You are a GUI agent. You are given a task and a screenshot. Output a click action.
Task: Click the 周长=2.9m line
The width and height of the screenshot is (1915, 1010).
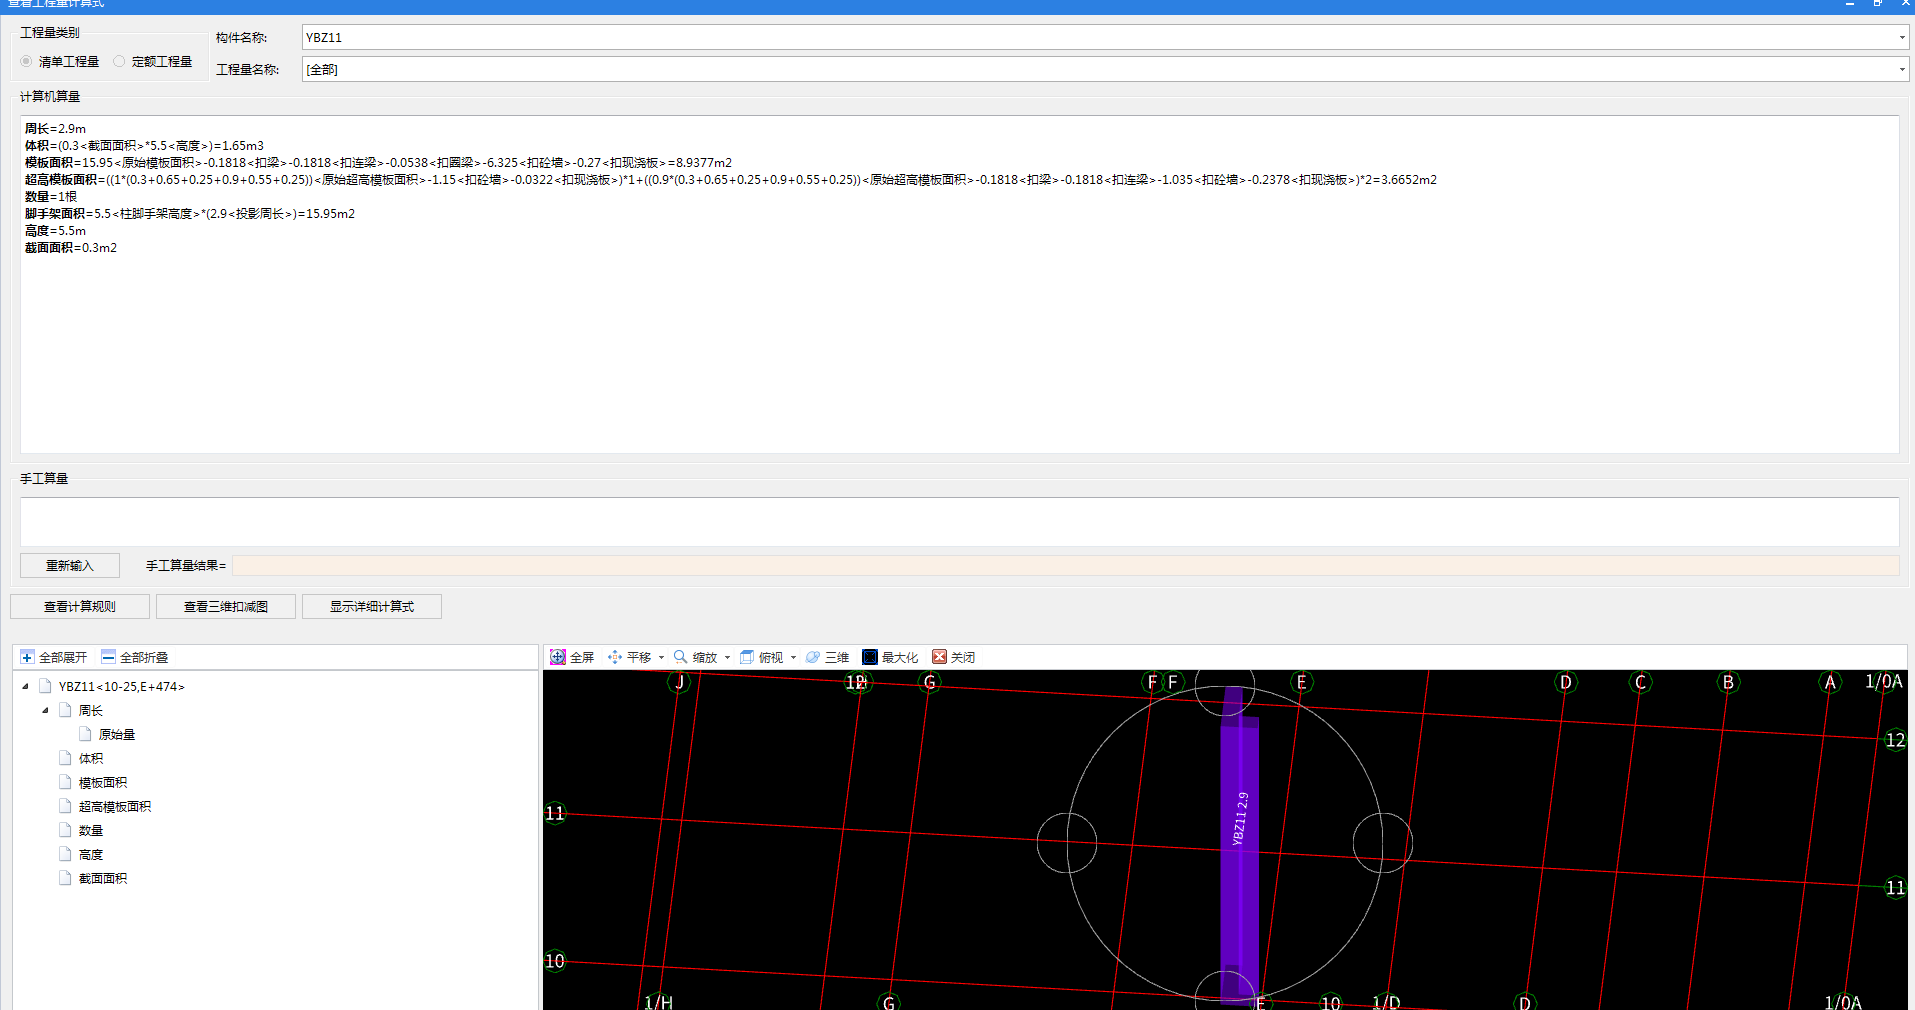[55, 129]
